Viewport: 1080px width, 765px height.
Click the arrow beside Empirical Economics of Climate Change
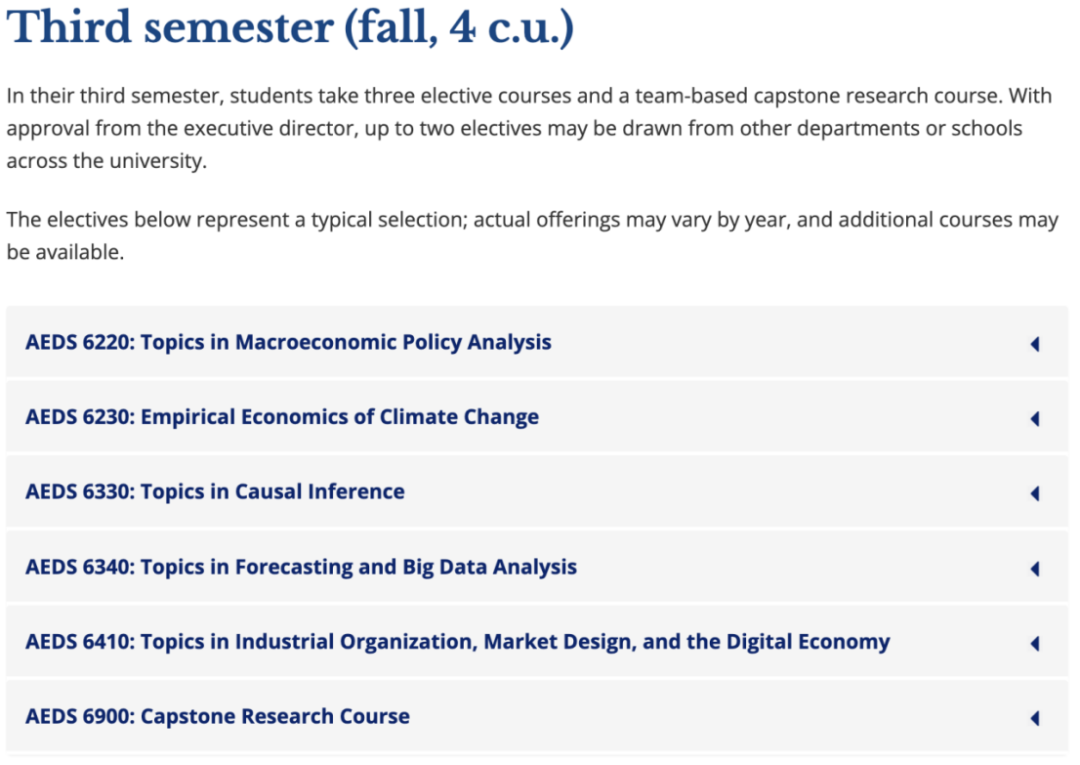click(x=1035, y=419)
